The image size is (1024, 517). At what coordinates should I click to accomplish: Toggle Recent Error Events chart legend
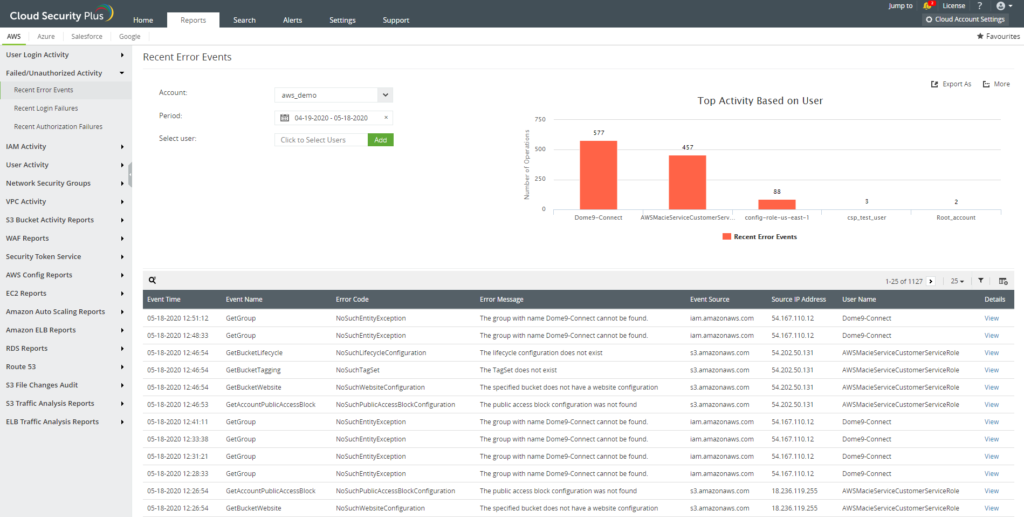[x=758, y=237]
